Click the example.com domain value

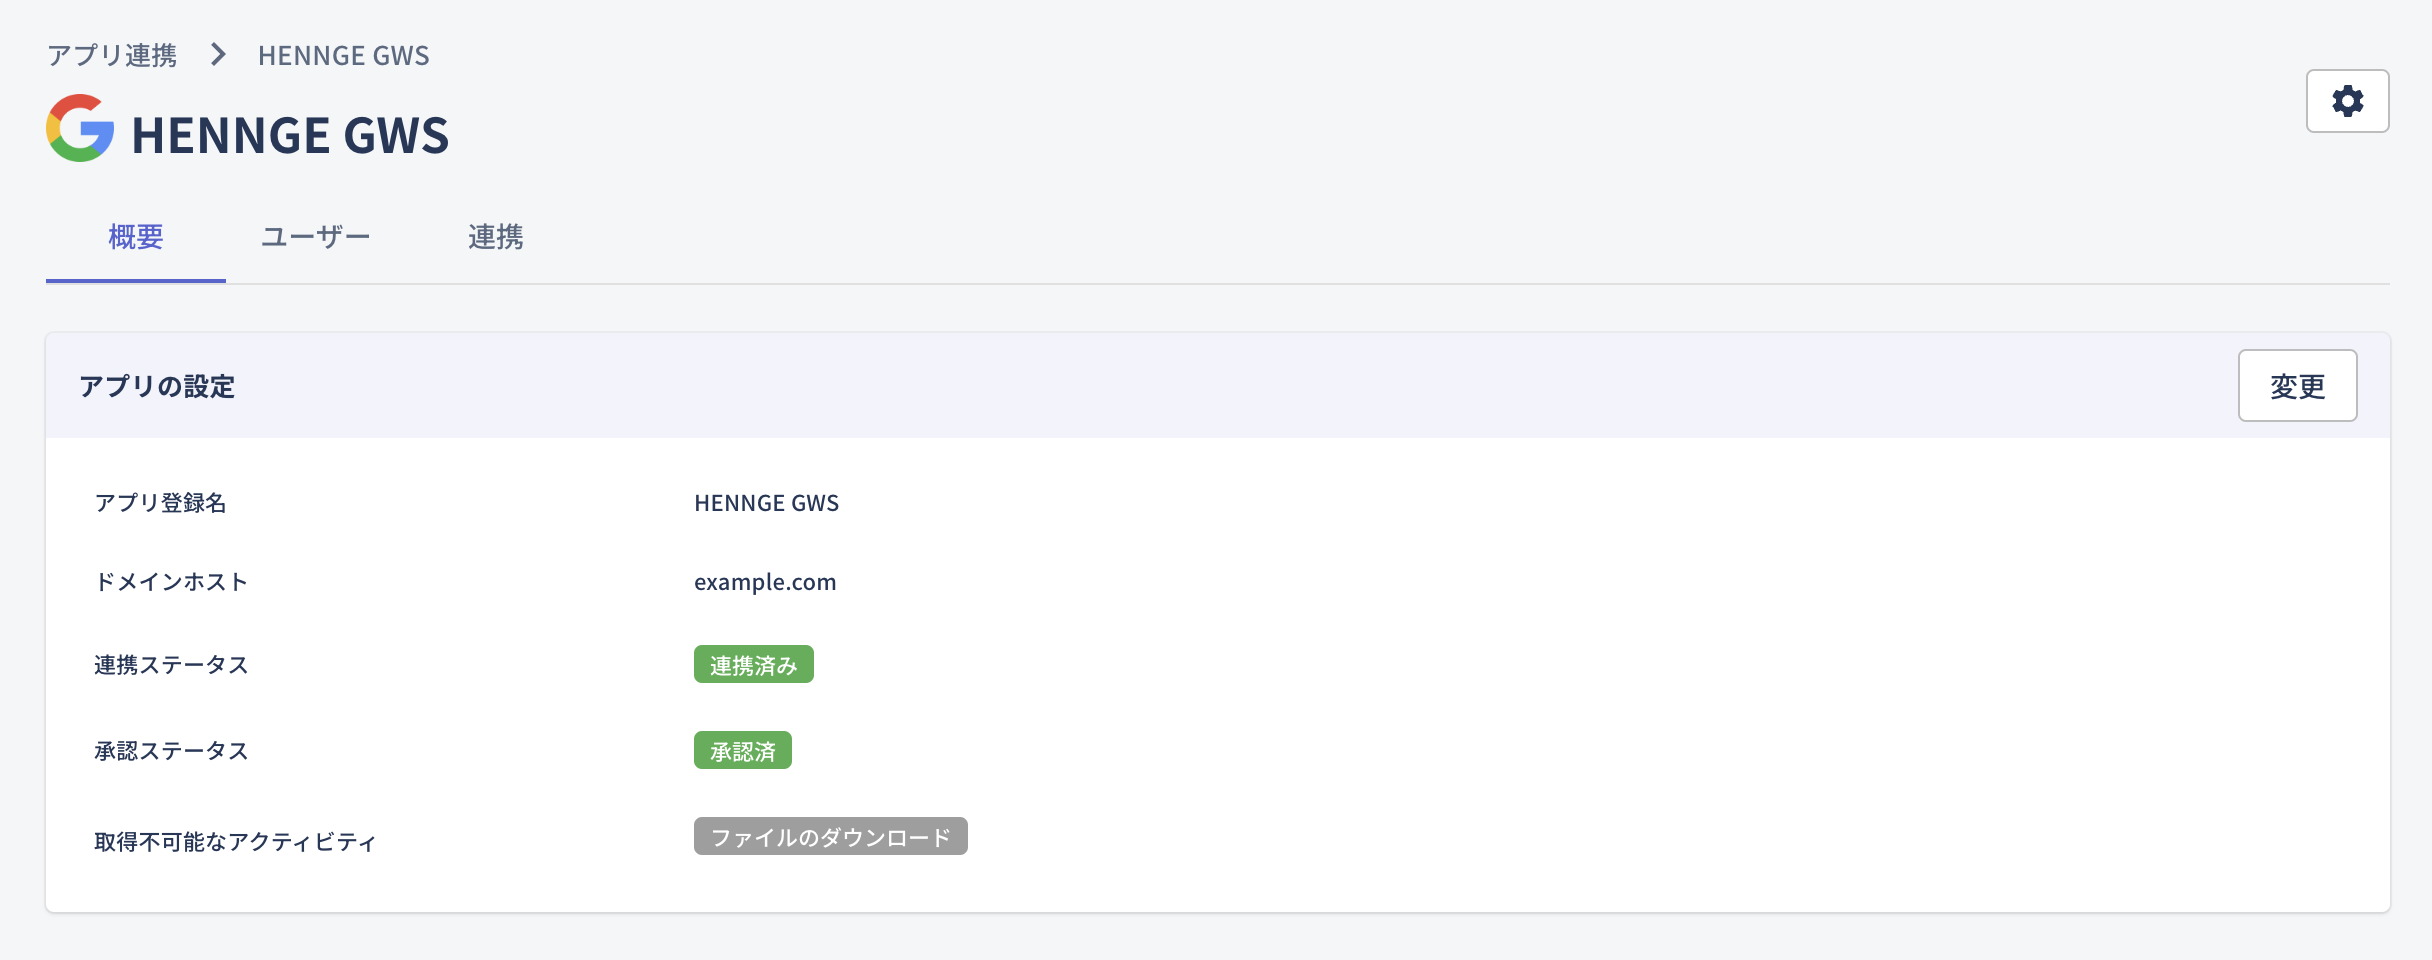[x=765, y=582]
